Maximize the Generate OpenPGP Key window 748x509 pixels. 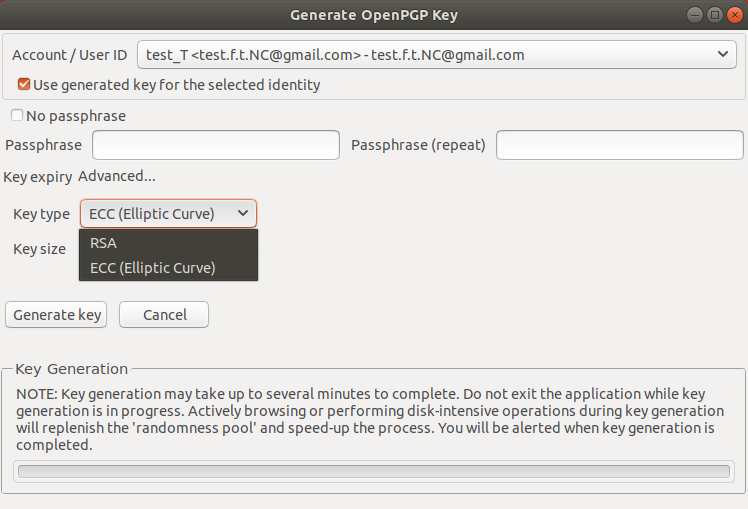tap(715, 15)
